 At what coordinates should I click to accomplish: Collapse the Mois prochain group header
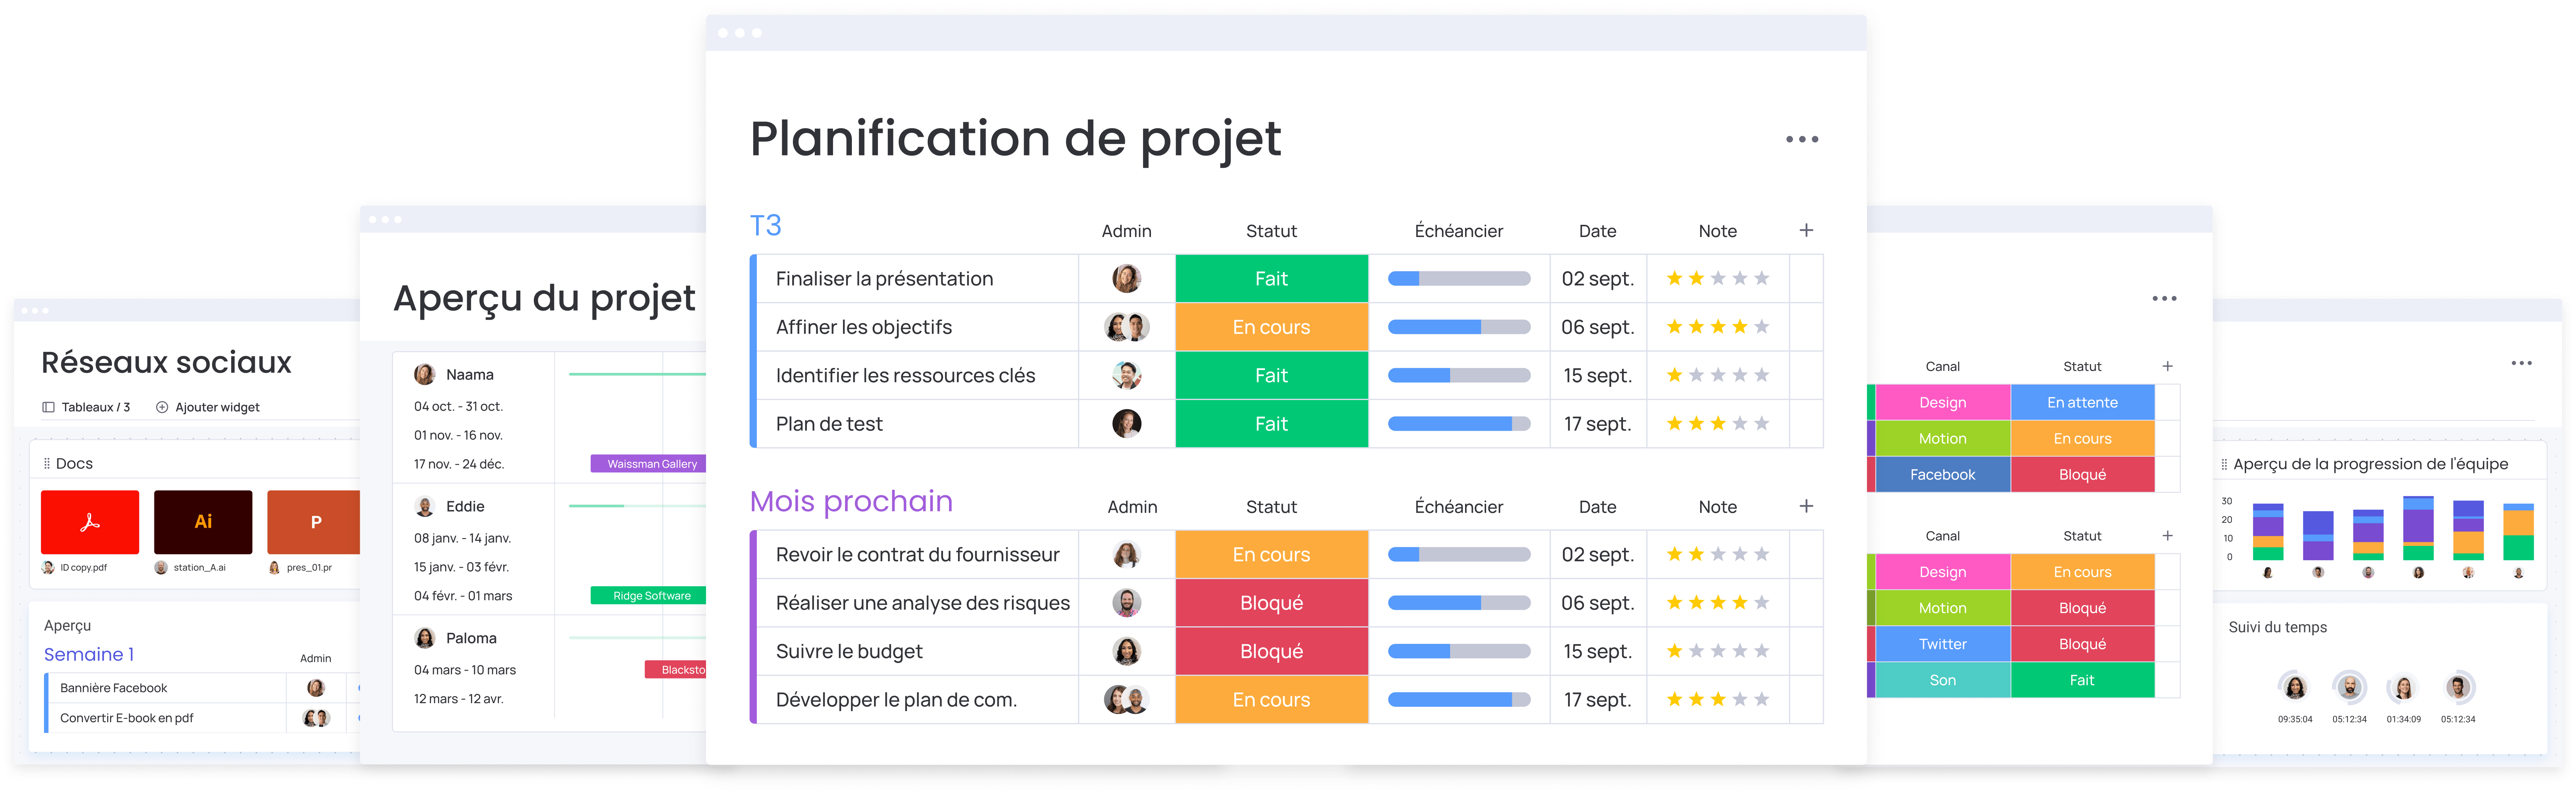851,501
